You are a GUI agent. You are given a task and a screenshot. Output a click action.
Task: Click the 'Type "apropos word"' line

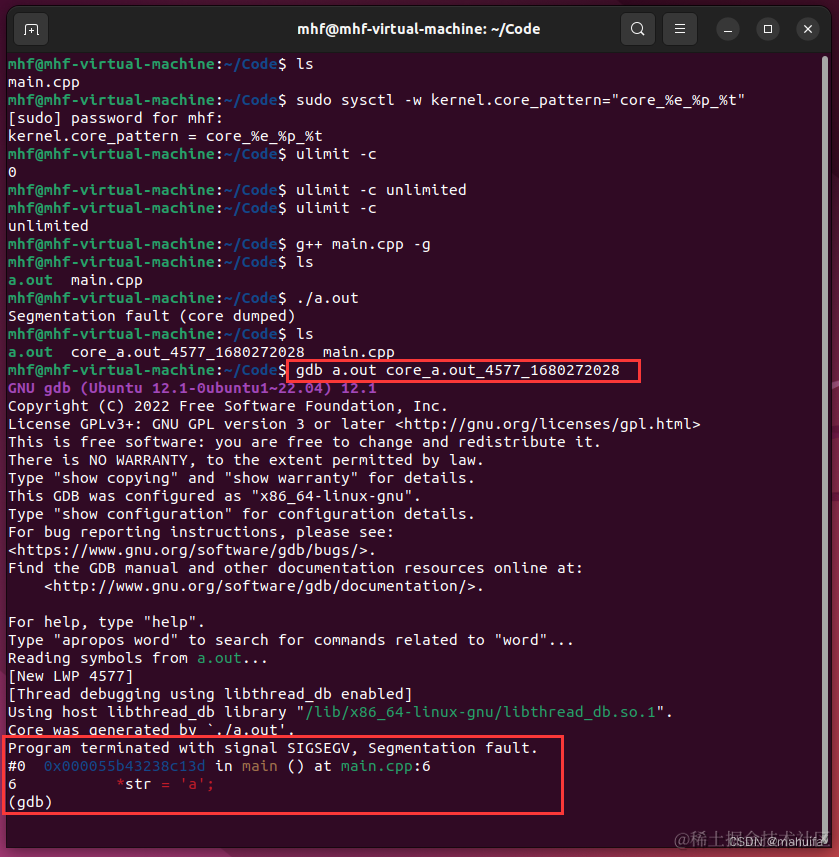[x=291, y=640]
